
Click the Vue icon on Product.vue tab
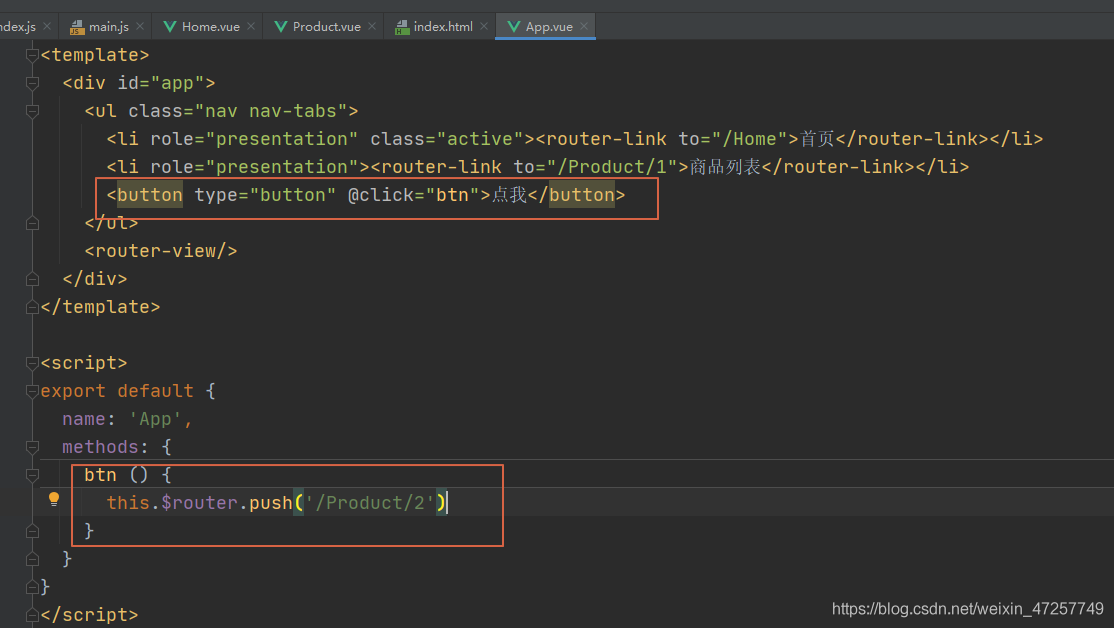[281, 26]
